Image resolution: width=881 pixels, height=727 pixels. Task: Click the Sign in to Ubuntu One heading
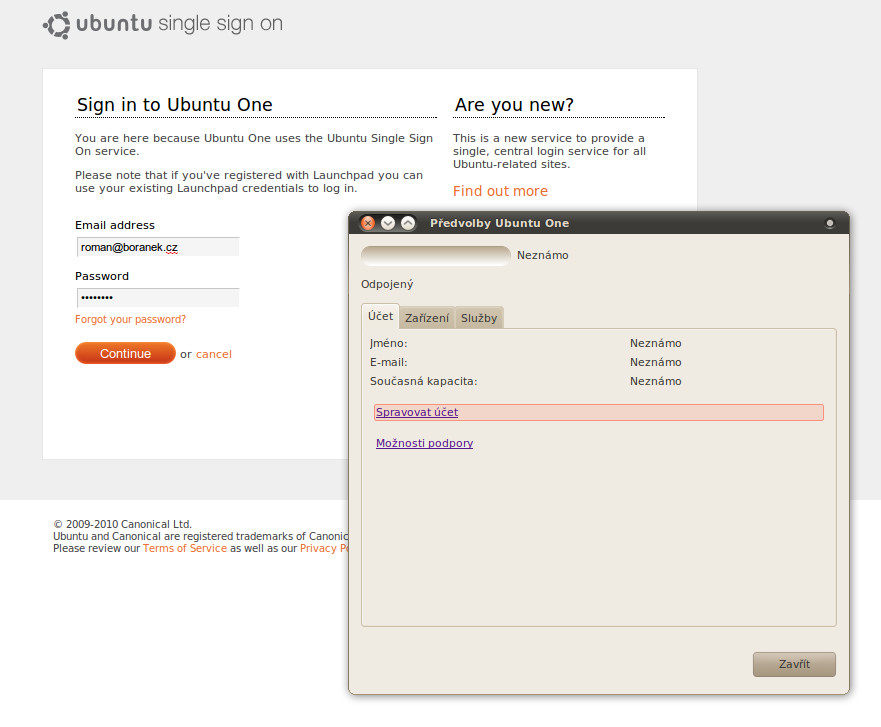click(175, 105)
